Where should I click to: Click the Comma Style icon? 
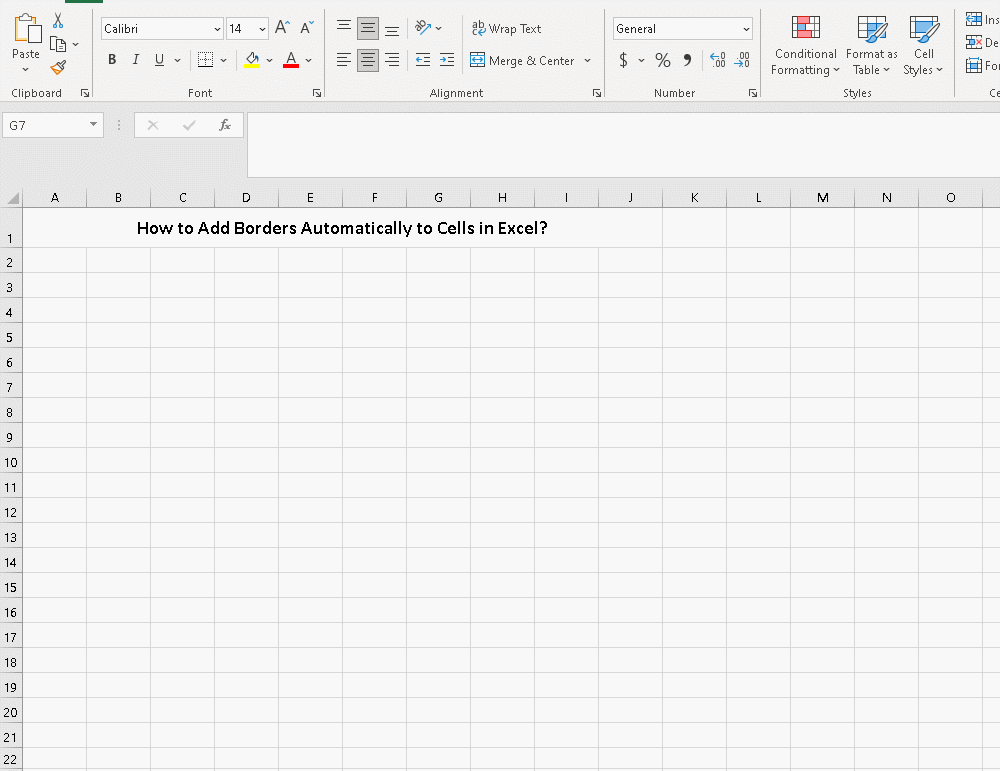pyautogui.click(x=687, y=60)
